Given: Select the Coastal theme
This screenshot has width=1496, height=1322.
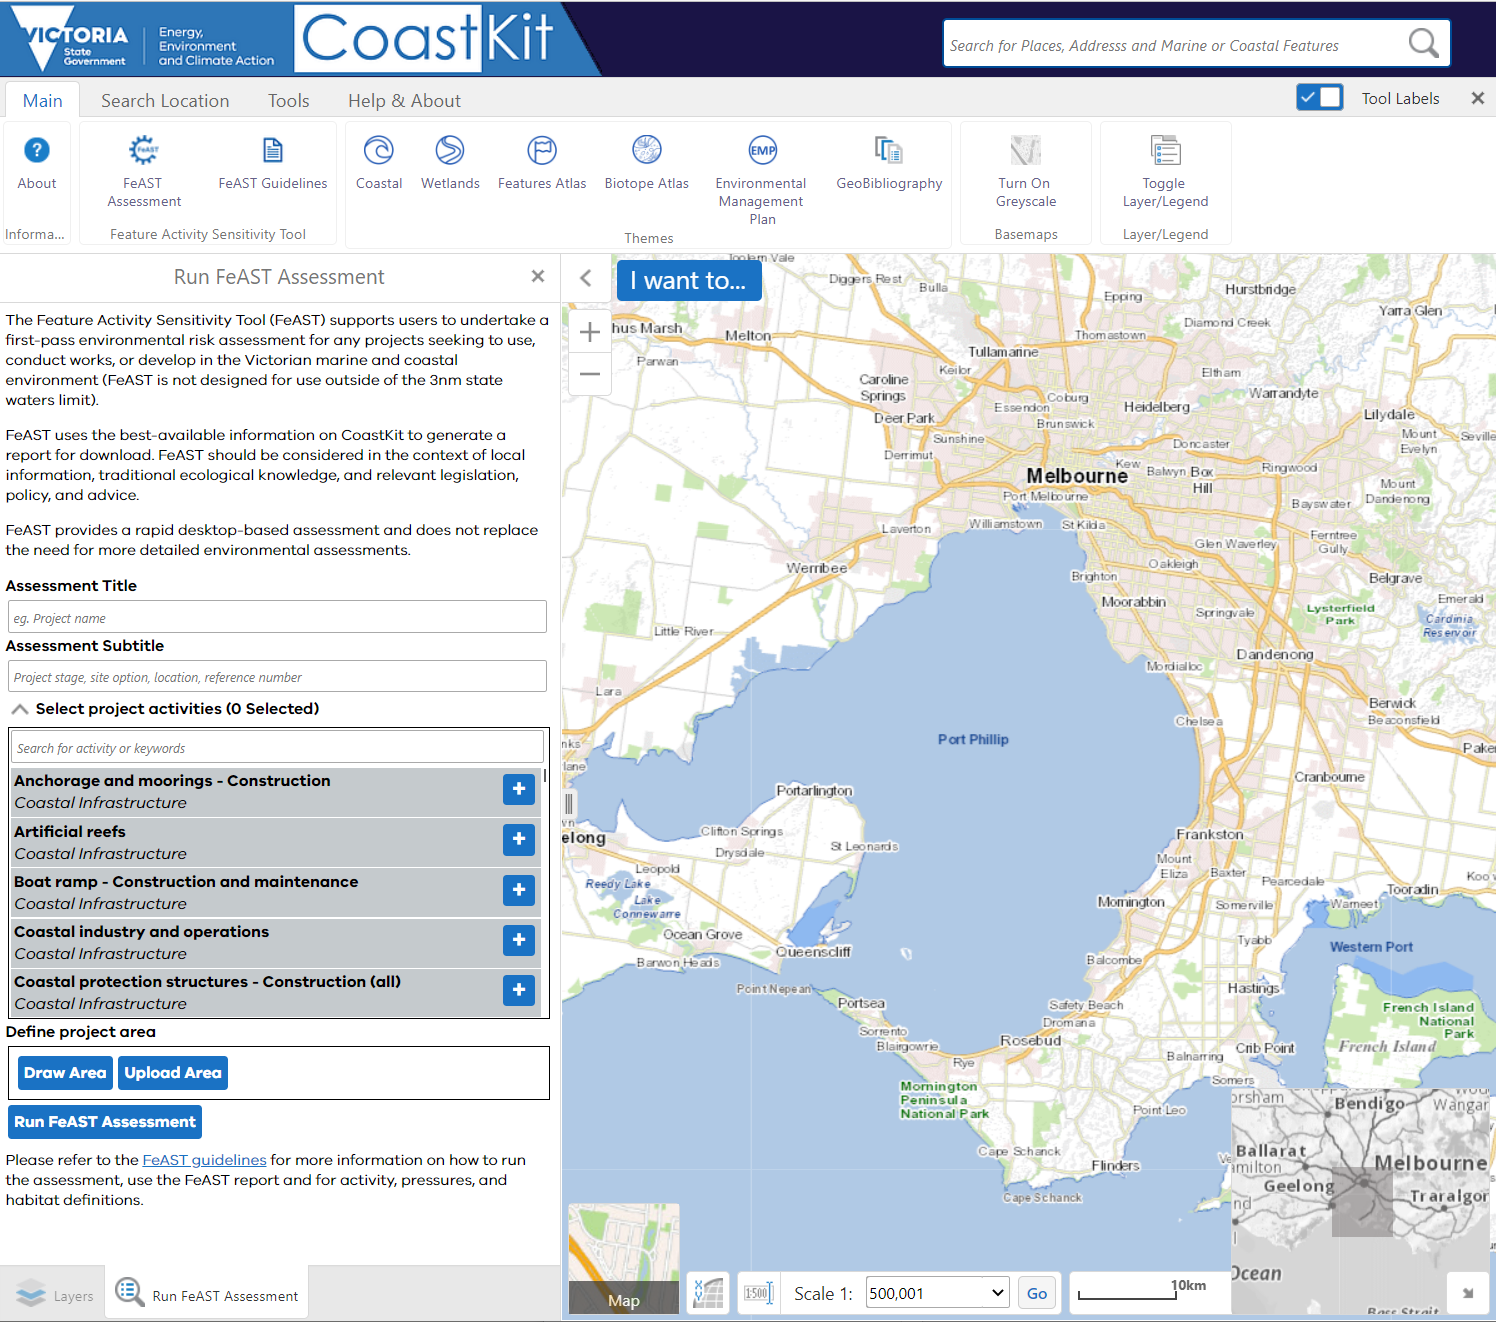Looking at the screenshot, I should click(x=379, y=150).
